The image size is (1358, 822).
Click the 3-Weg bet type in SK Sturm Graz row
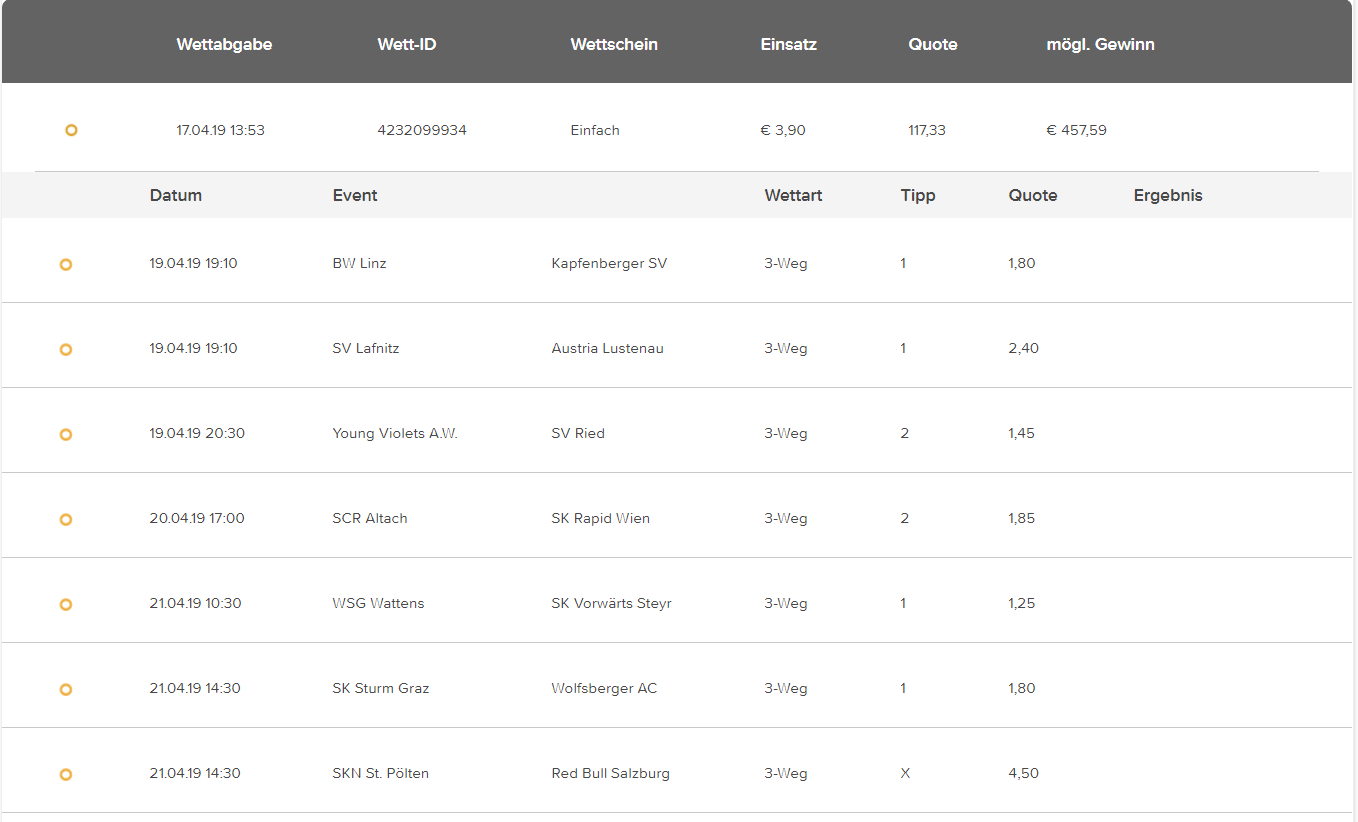click(785, 688)
